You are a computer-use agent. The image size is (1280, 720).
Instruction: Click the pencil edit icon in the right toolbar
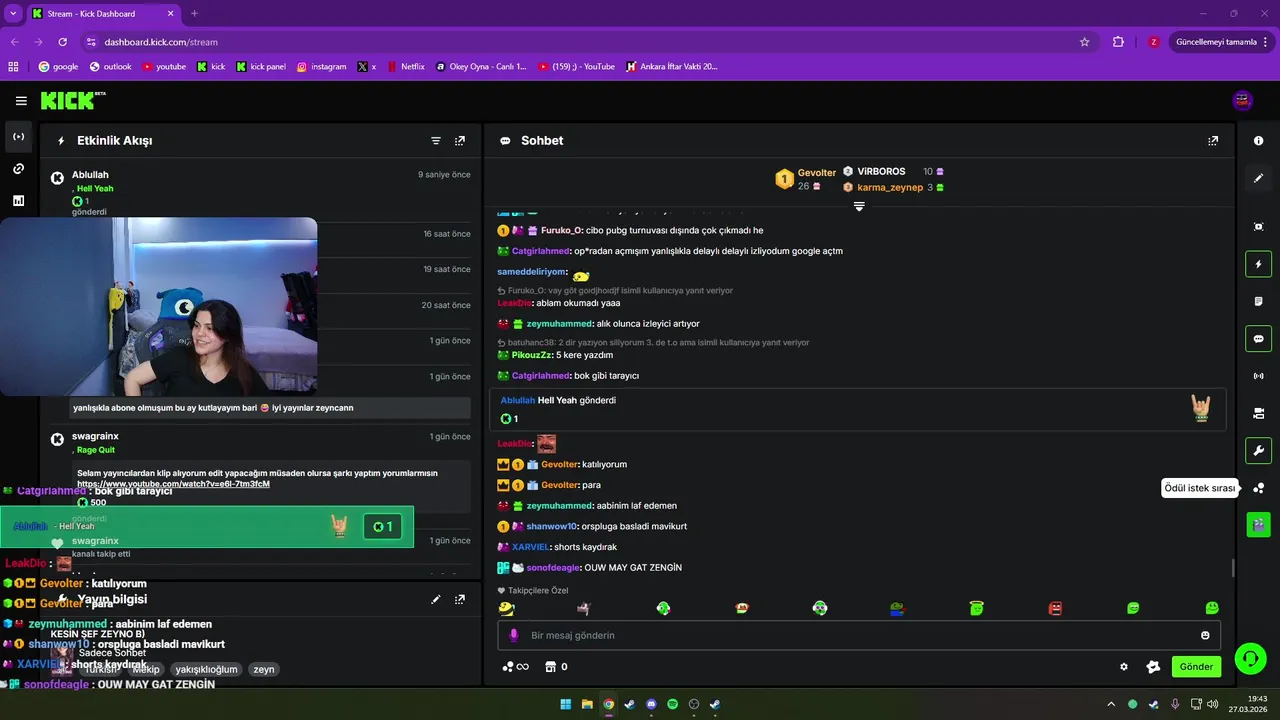coord(1258,178)
